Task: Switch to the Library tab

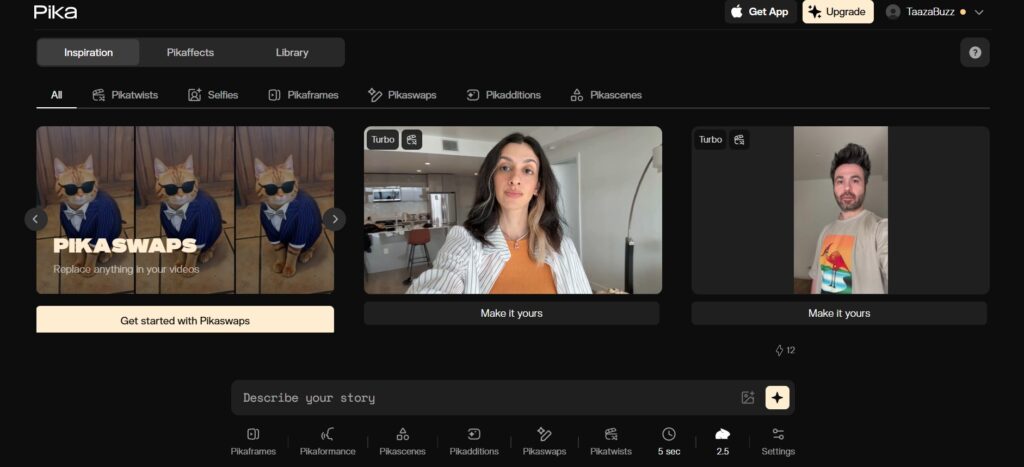Action: pyautogui.click(x=292, y=52)
